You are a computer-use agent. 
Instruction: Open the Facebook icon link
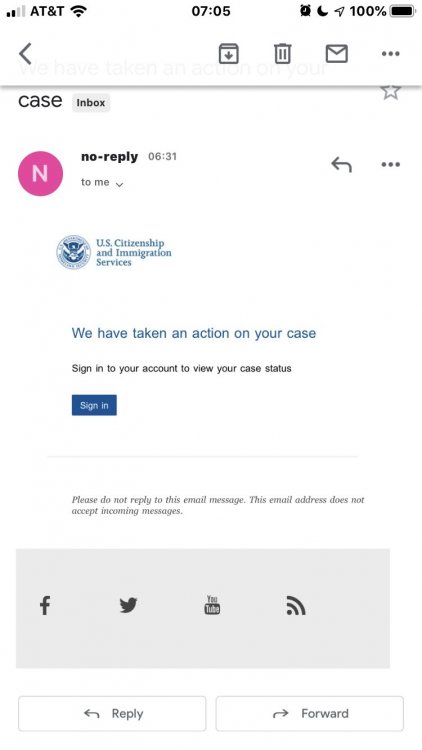[x=44, y=605]
